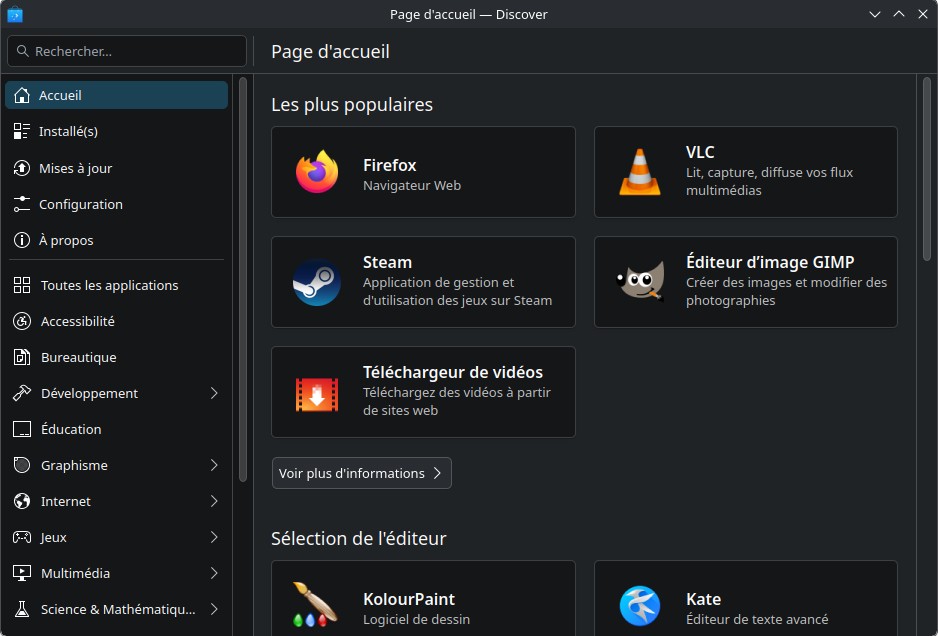This screenshot has height=636, width=938.
Task: Click the Développement hammer icon
Action: (x=22, y=393)
